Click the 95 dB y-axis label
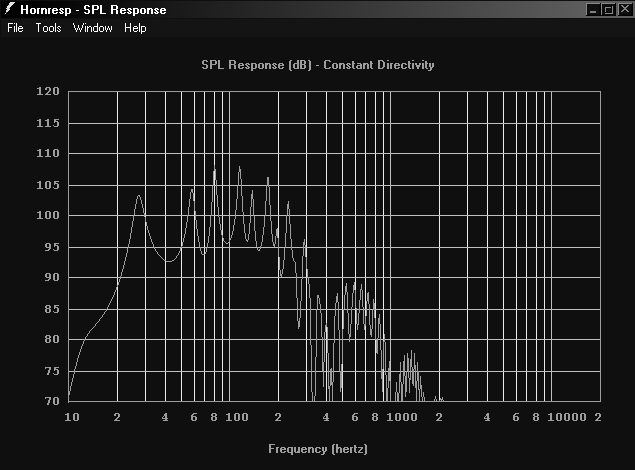The image size is (635, 470). [52, 247]
